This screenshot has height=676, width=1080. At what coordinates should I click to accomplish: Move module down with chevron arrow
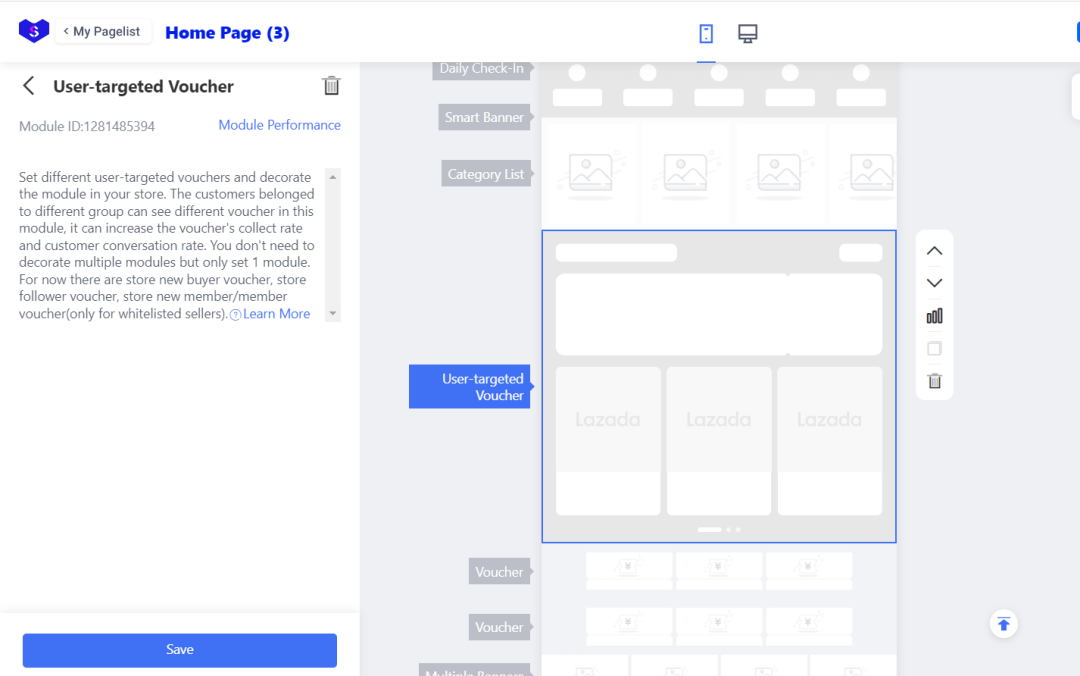tap(935, 283)
